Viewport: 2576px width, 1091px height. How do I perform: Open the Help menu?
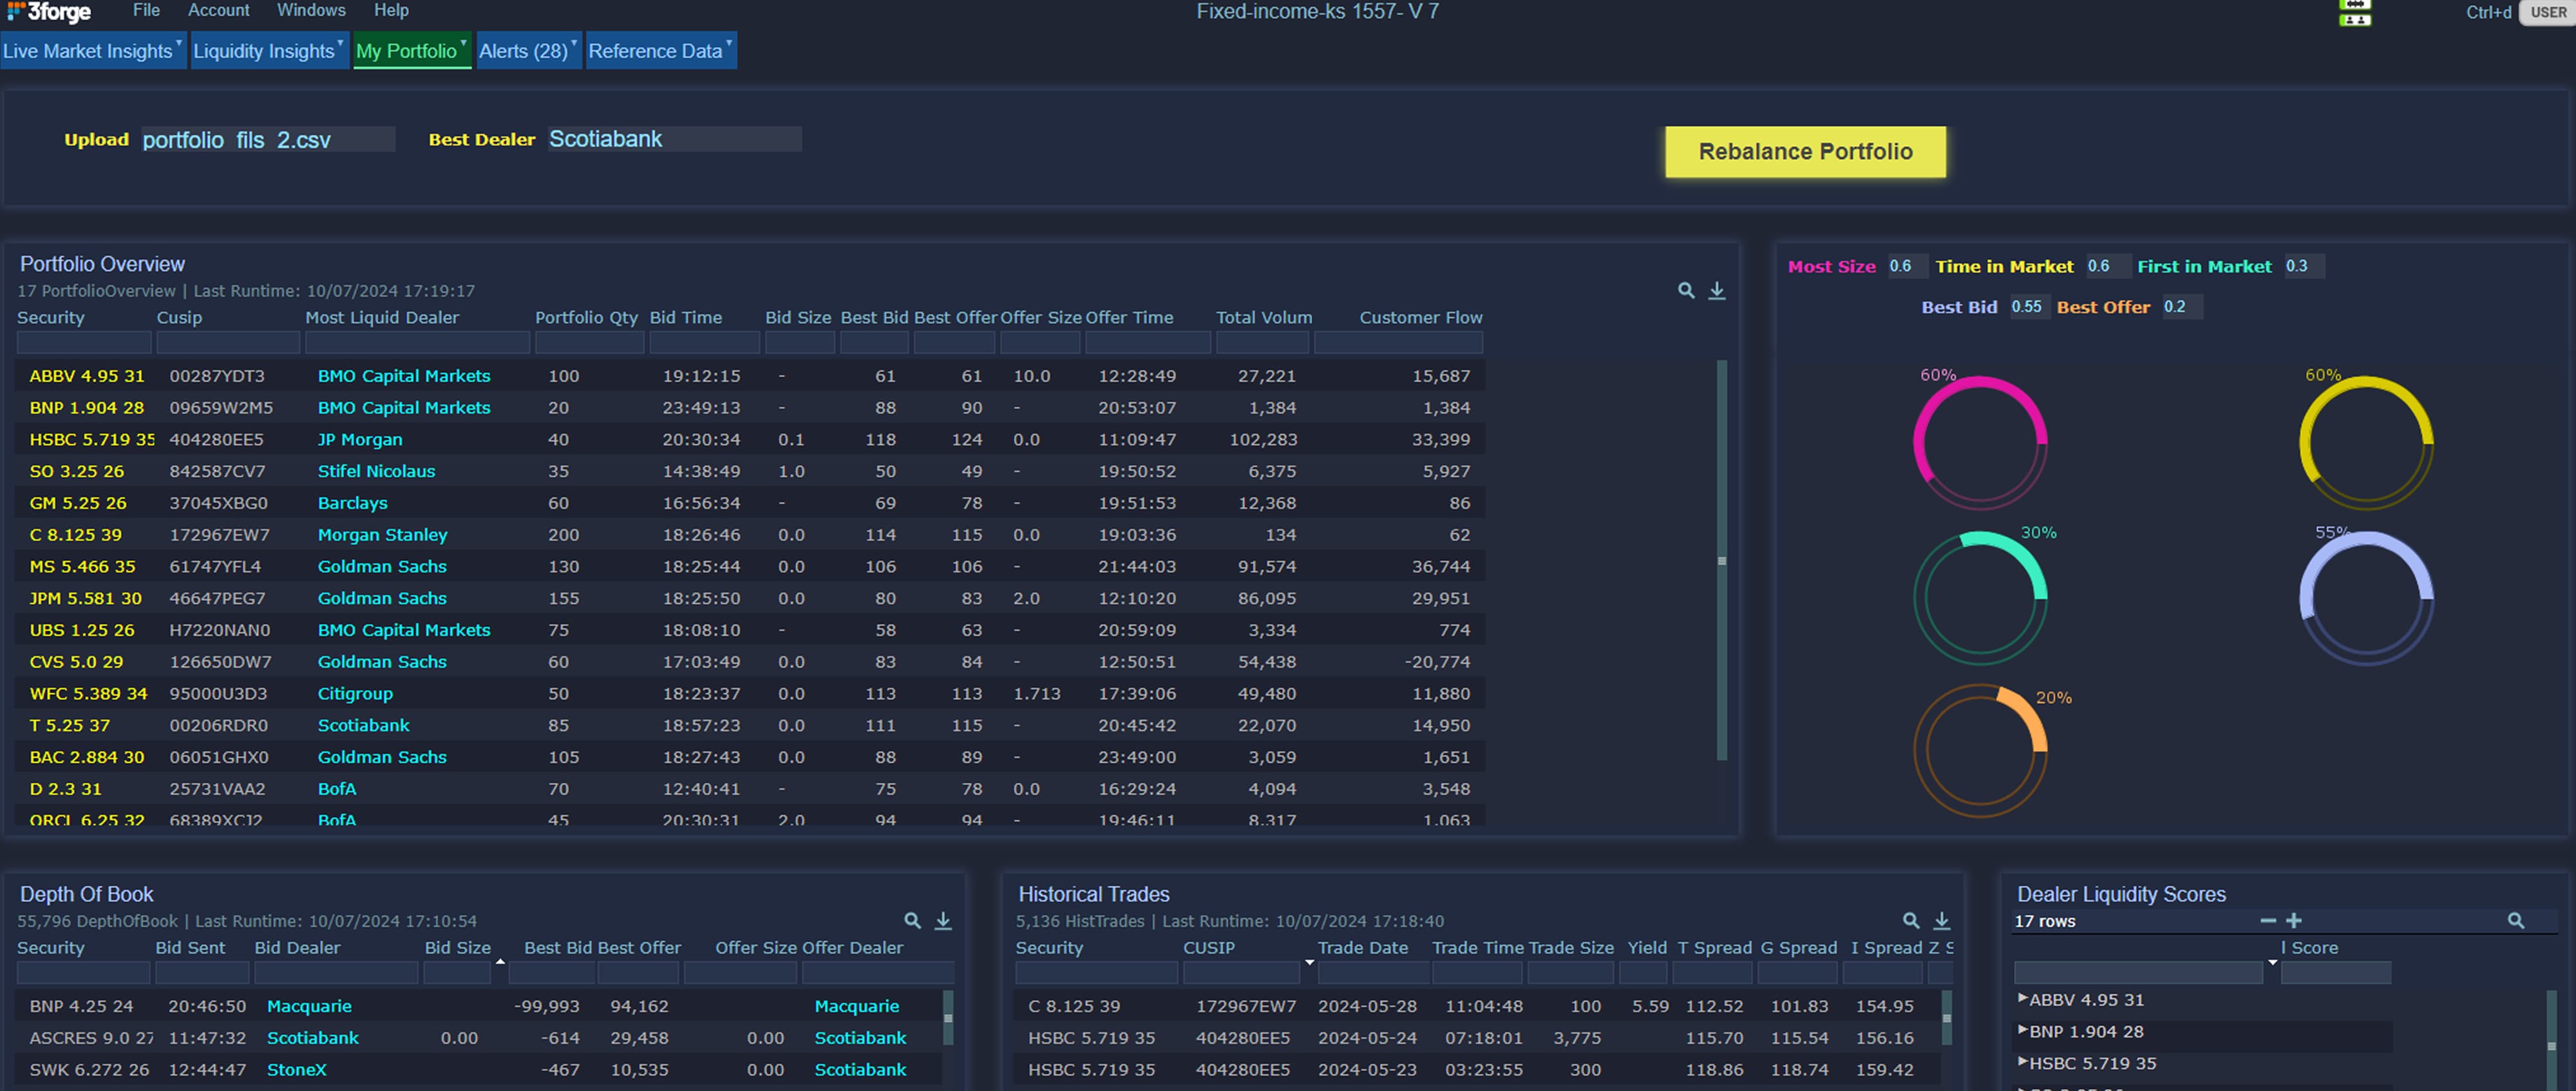coord(391,11)
